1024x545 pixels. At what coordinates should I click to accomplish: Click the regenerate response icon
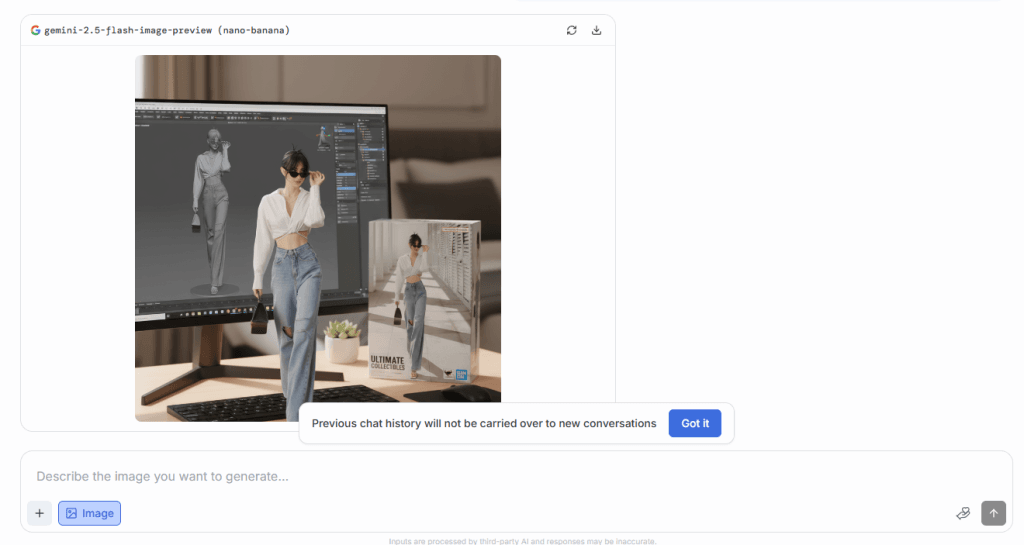[571, 30]
